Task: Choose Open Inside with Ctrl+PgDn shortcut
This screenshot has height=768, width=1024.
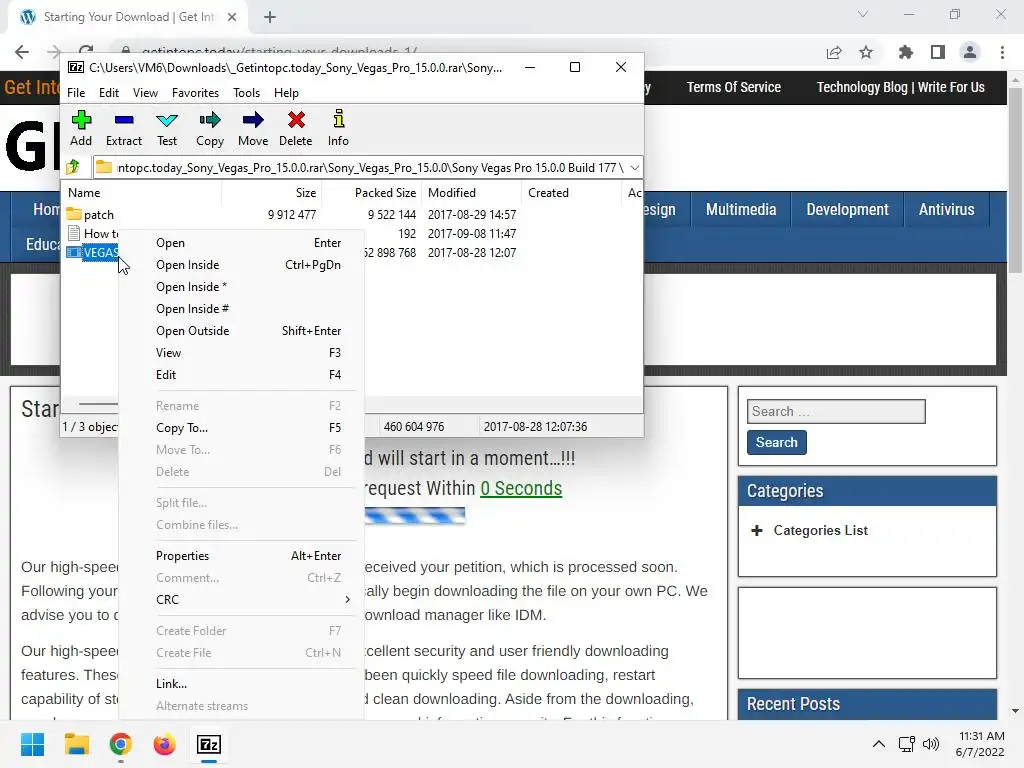Action: click(x=241, y=264)
